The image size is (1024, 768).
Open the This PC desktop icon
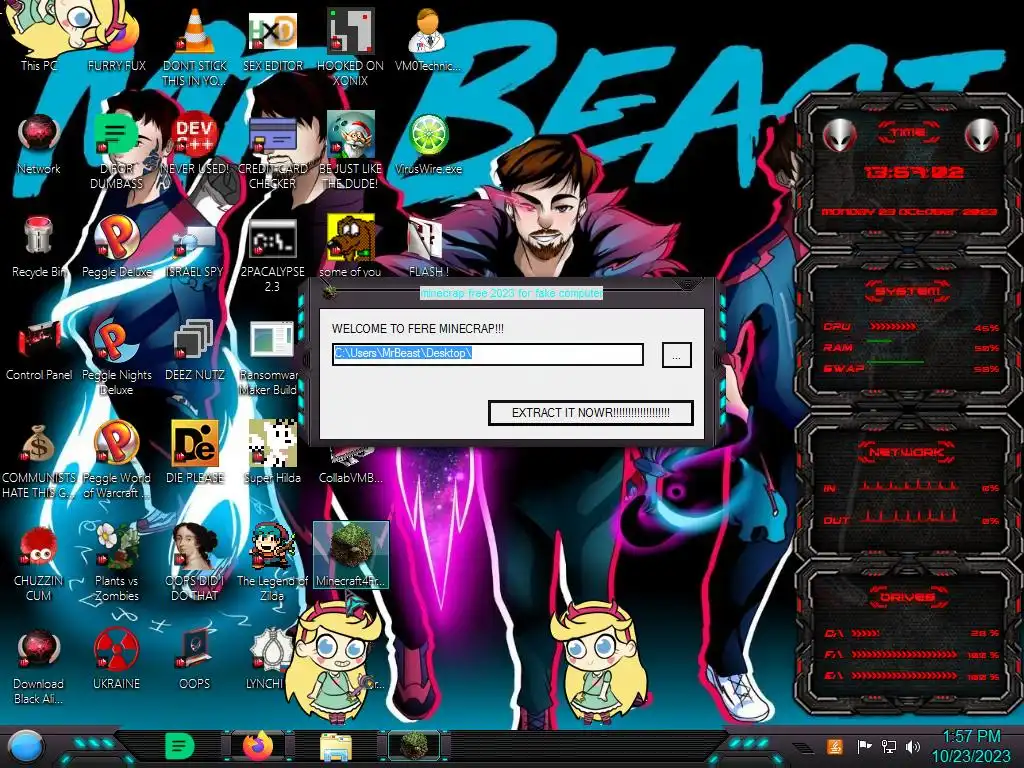tap(39, 39)
